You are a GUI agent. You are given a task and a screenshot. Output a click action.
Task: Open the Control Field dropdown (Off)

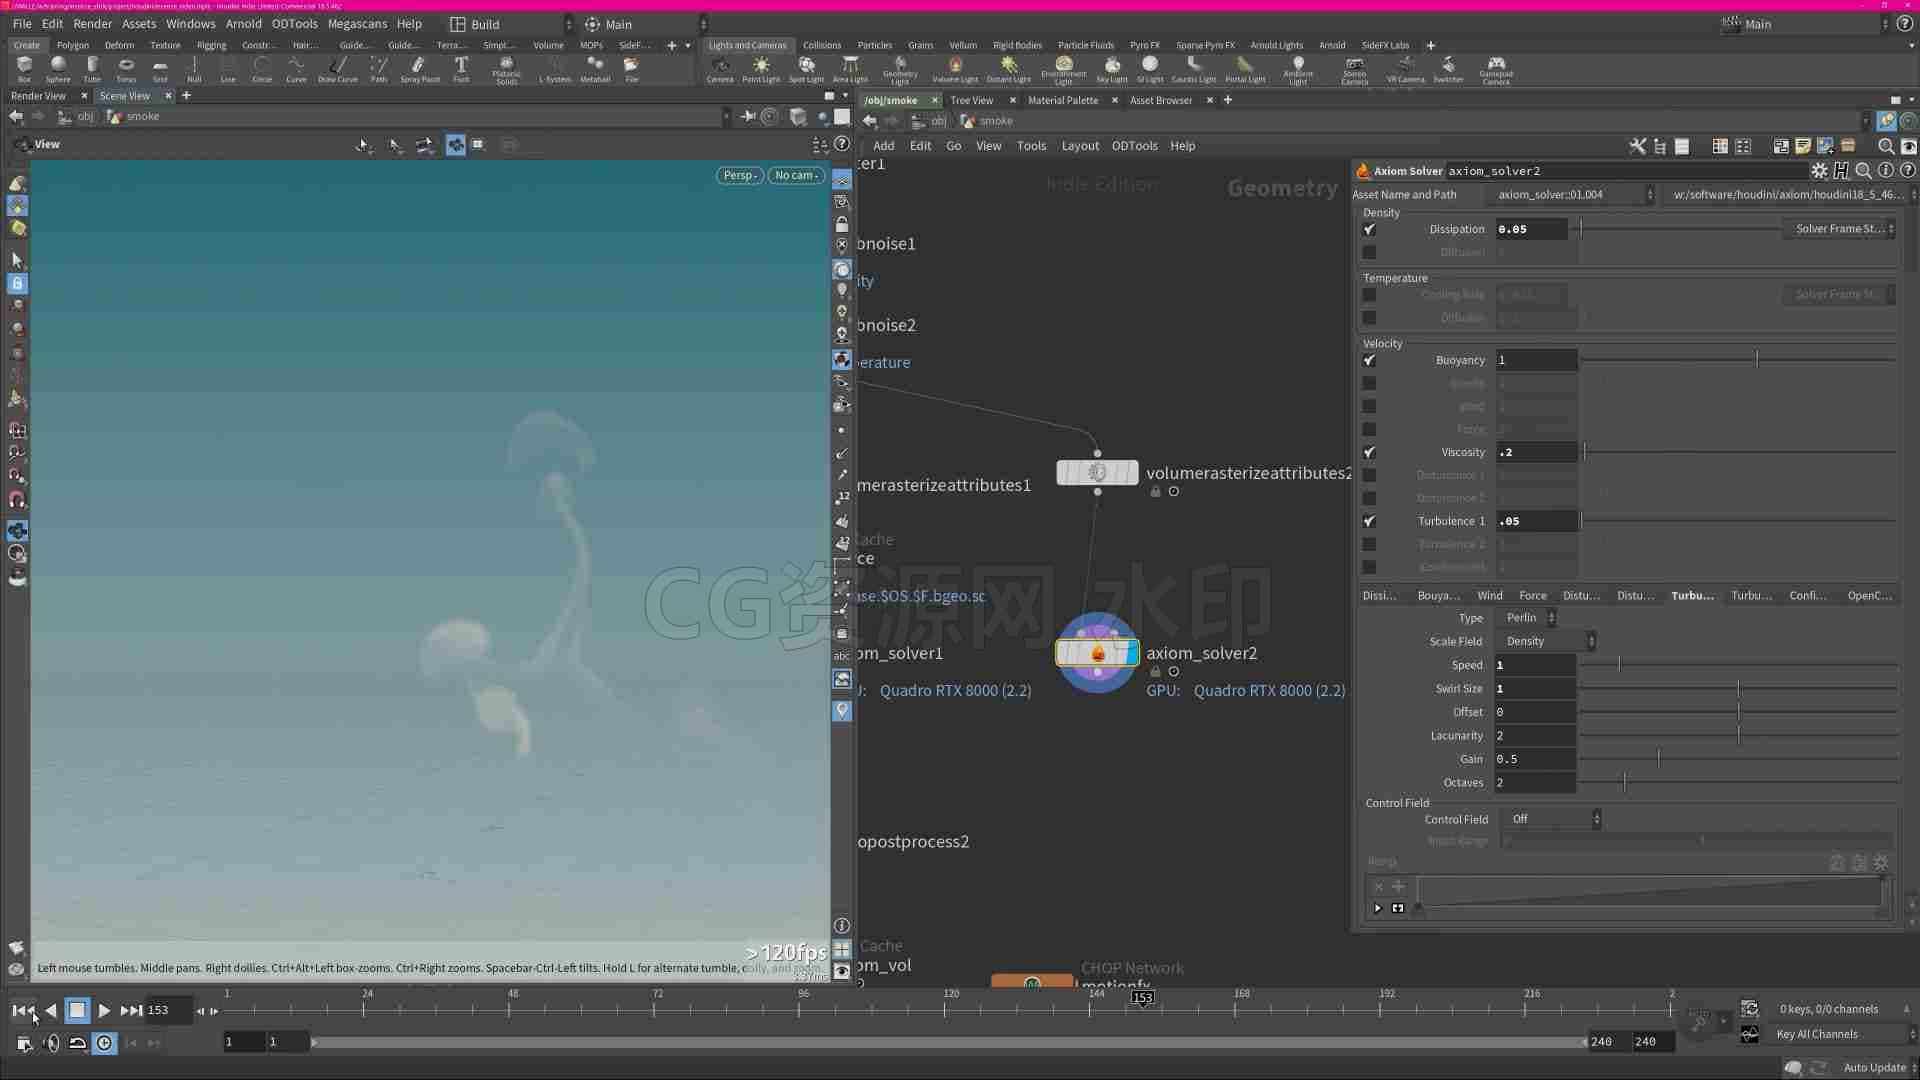[1550, 819]
